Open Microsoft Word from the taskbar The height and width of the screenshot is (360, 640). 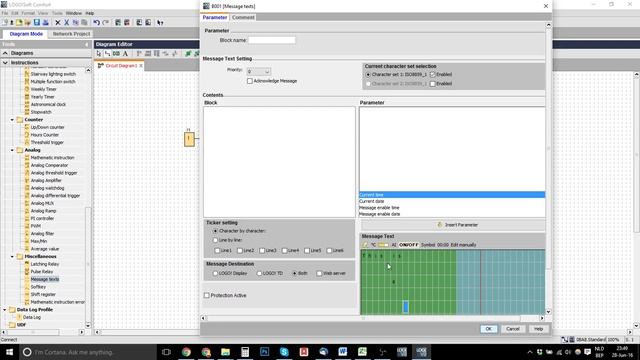pos(342,352)
